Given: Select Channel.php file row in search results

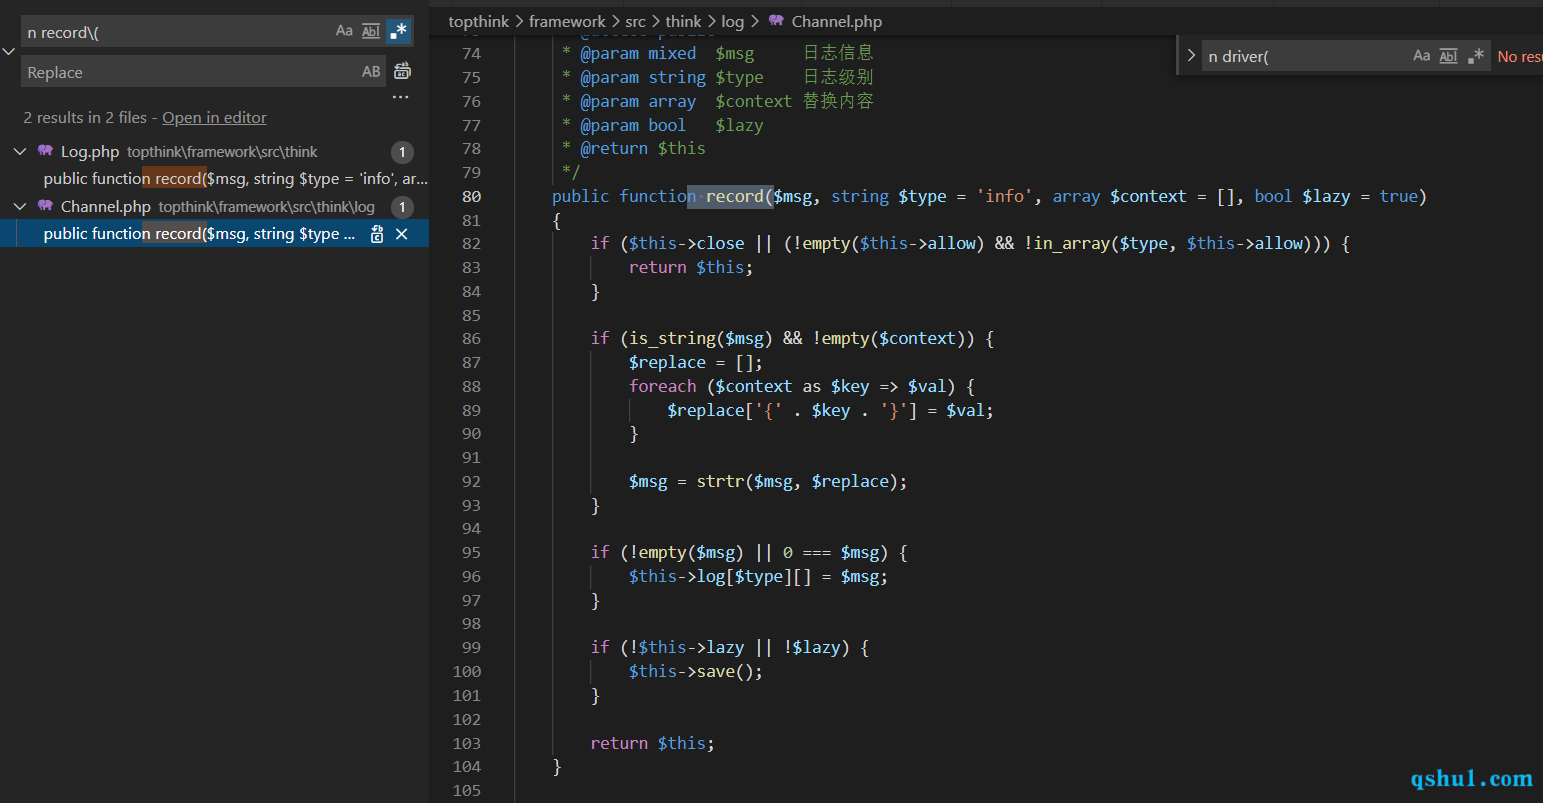Looking at the screenshot, I should click(x=214, y=207).
